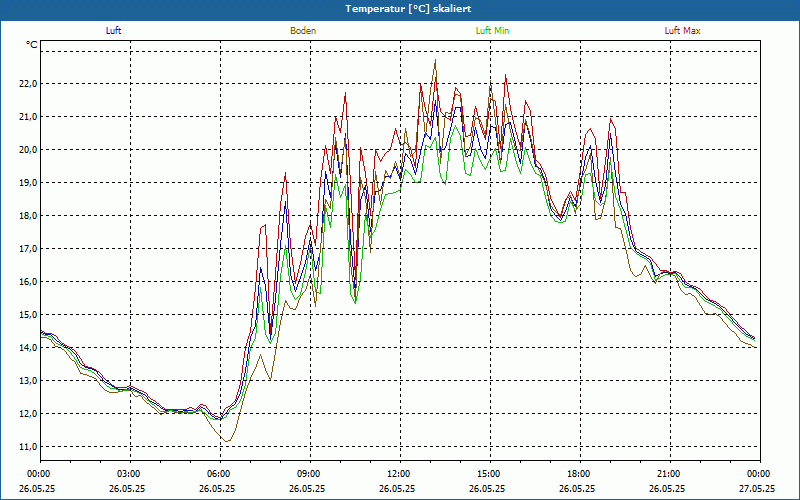The height and width of the screenshot is (500, 800).
Task: Click the red Luft Max legend label
Action: (682, 31)
